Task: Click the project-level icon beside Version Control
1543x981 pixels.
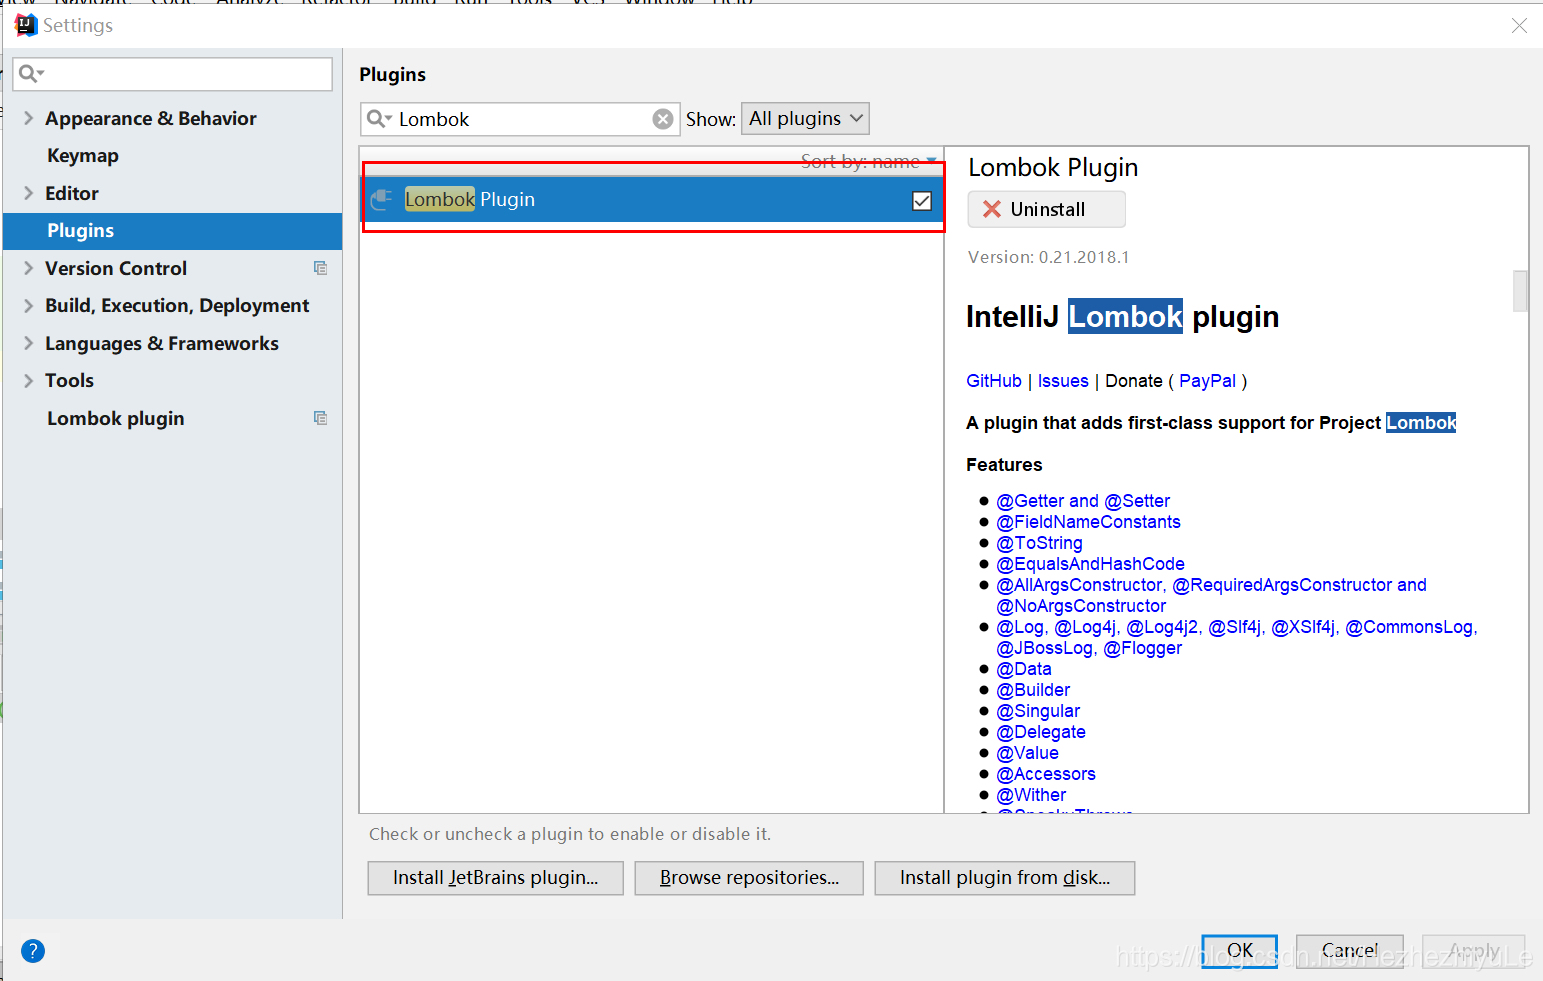Action: pos(320,268)
